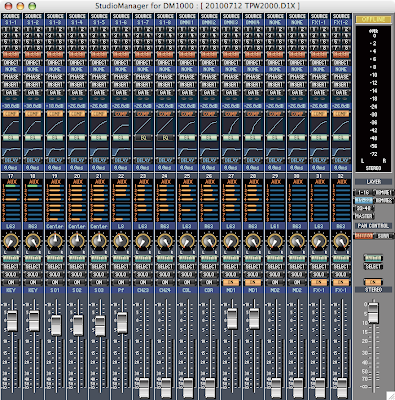Click the AUX send bars on channel 26
Screen dimensions: 395x400
tap(209, 203)
